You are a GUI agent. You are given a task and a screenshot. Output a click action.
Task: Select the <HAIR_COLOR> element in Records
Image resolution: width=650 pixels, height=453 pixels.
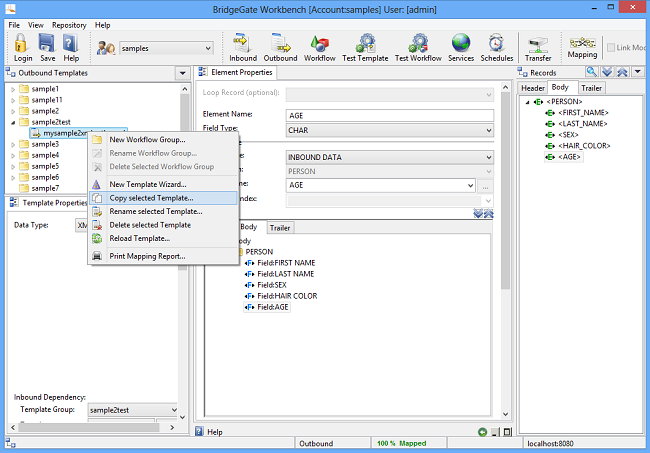click(x=584, y=146)
